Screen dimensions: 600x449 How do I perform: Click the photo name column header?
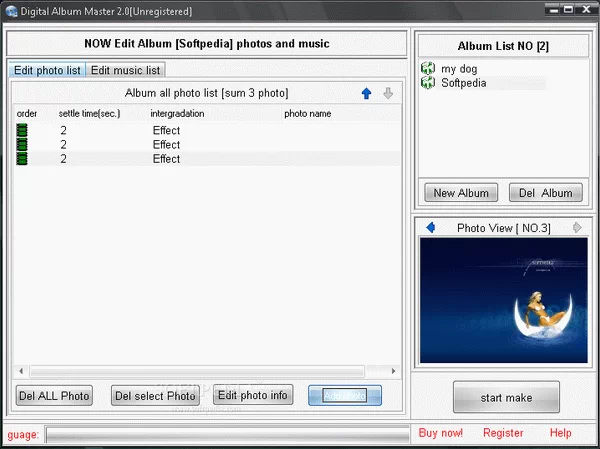coord(308,114)
